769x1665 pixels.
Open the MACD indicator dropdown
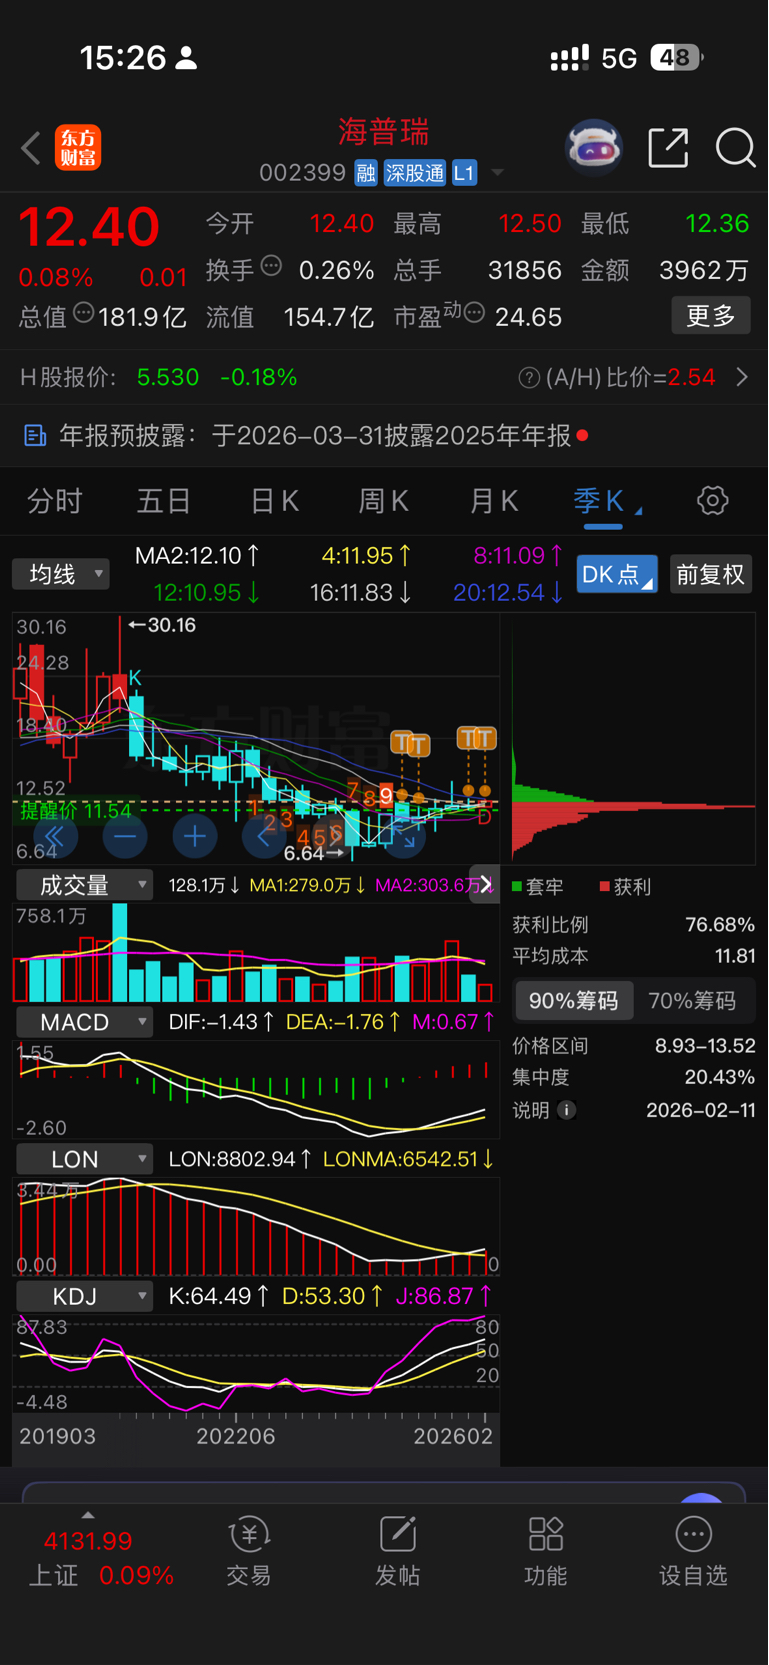pos(84,1022)
